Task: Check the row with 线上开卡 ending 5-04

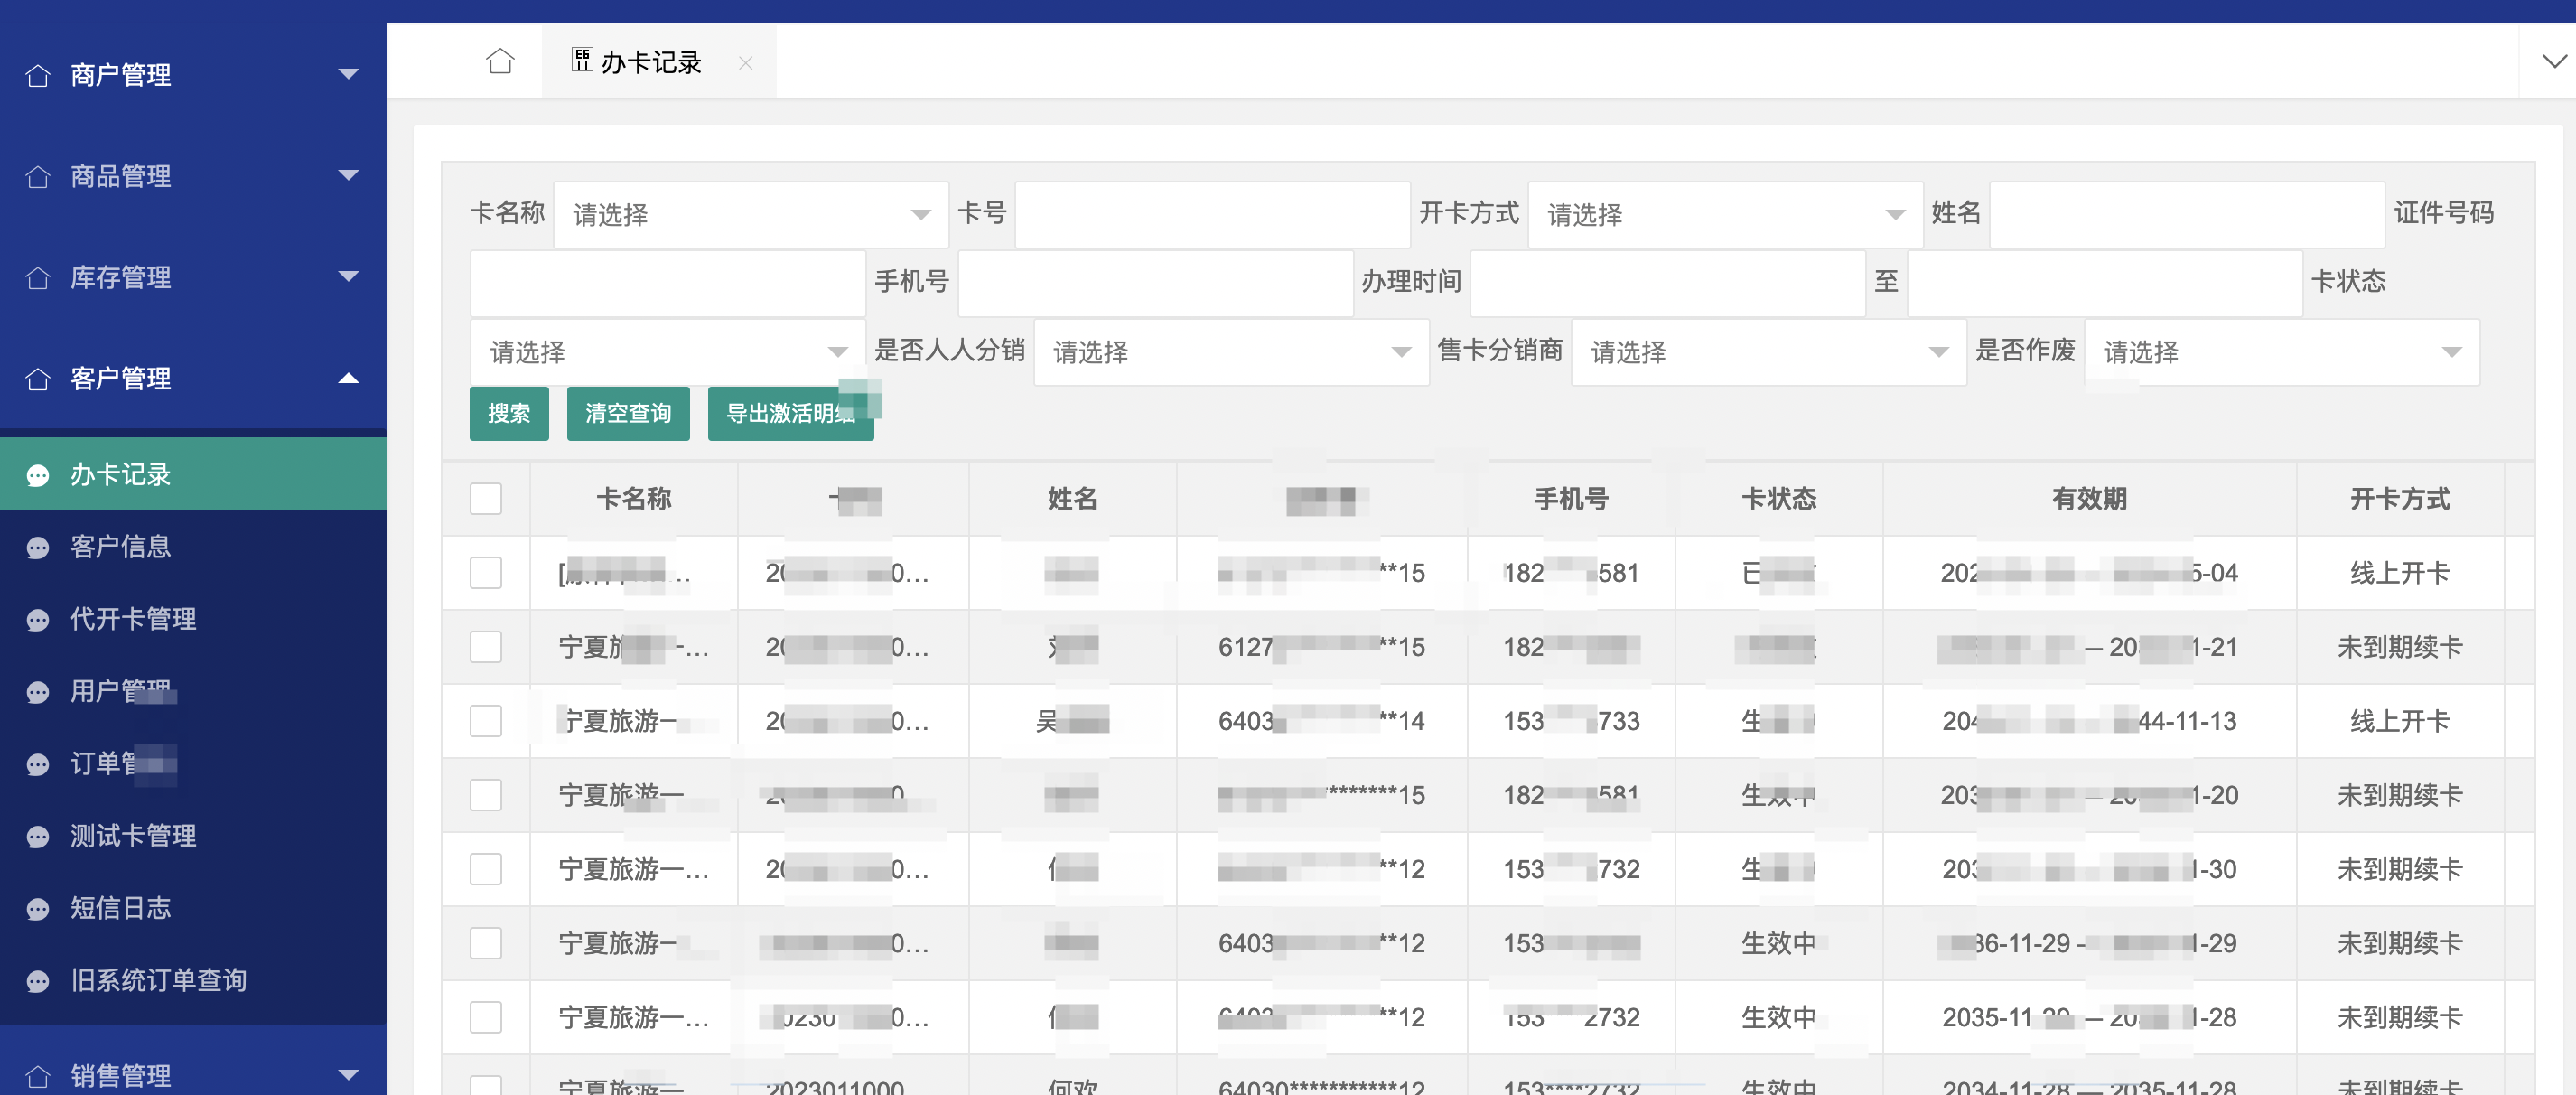Action: point(486,573)
